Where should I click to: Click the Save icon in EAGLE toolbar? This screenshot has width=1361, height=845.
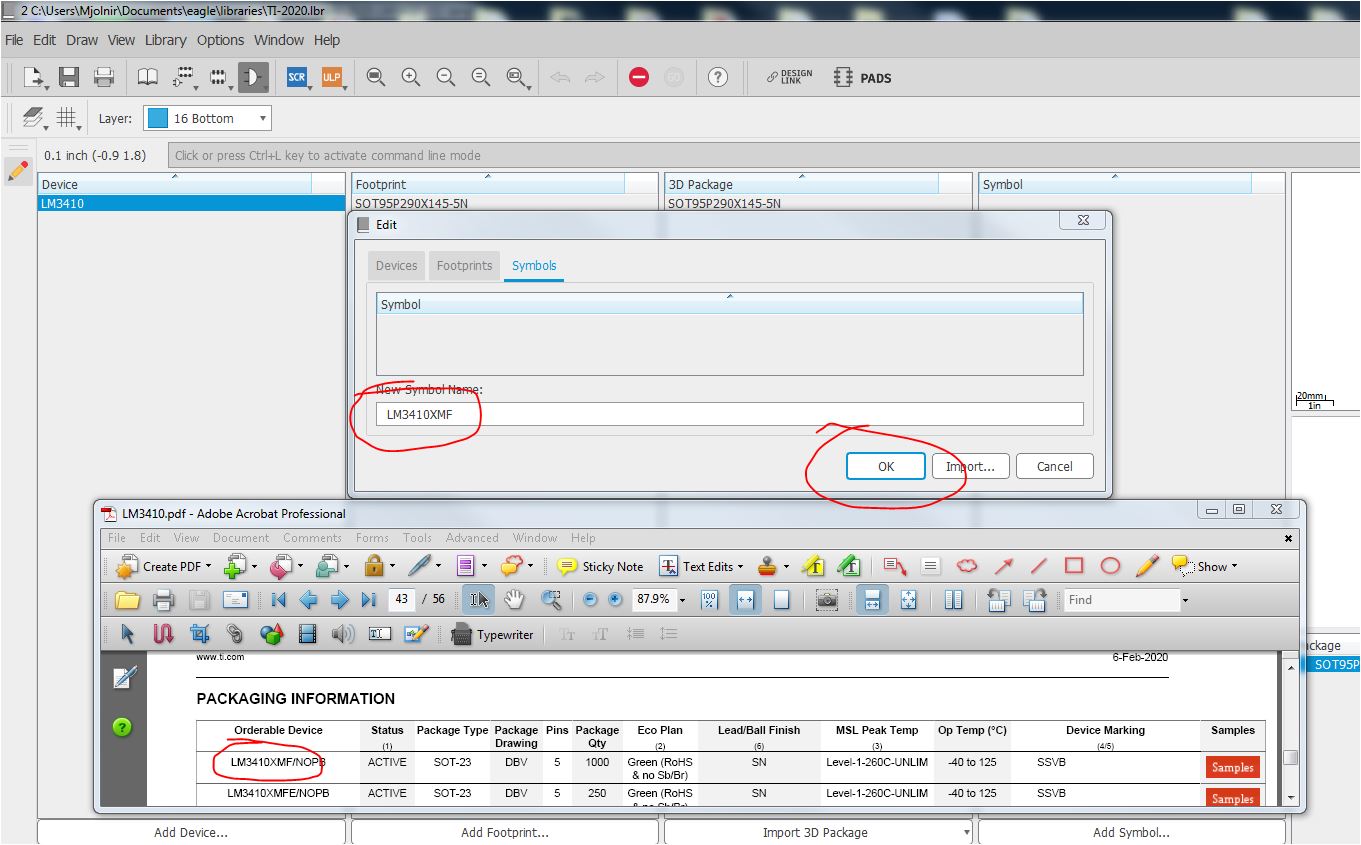[69, 77]
